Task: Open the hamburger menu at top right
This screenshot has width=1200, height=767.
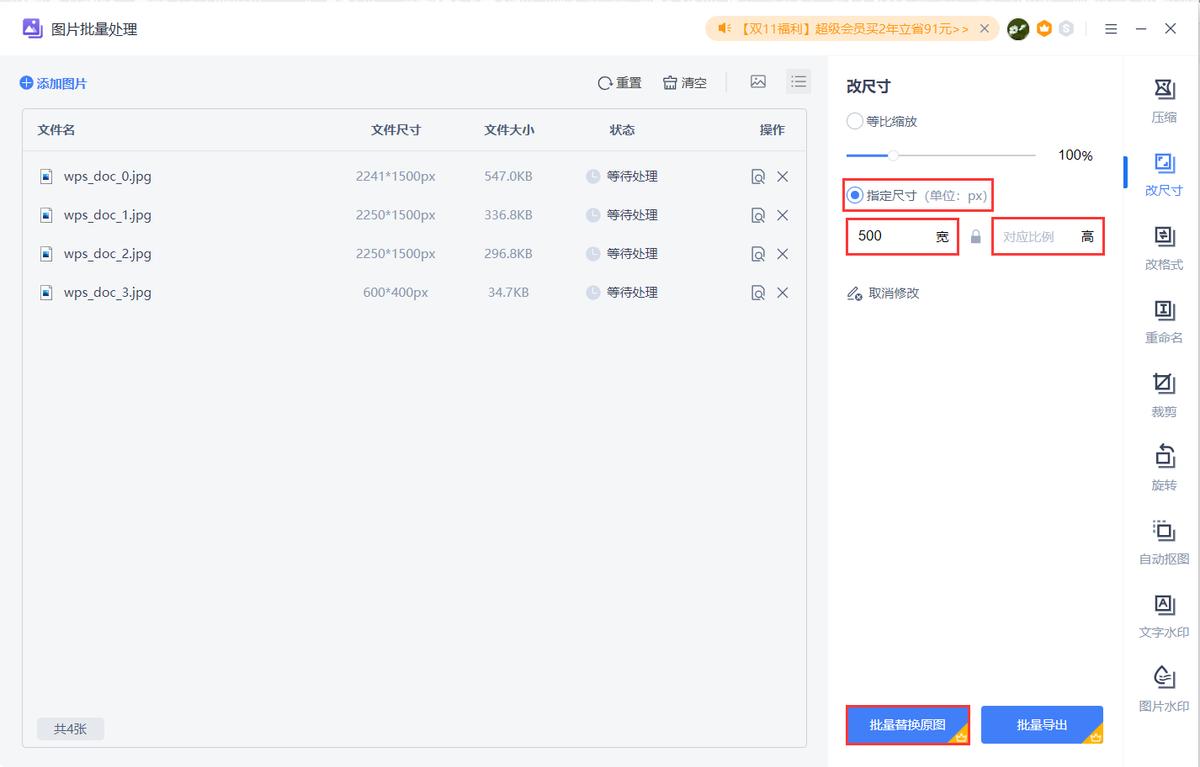Action: (x=1110, y=28)
